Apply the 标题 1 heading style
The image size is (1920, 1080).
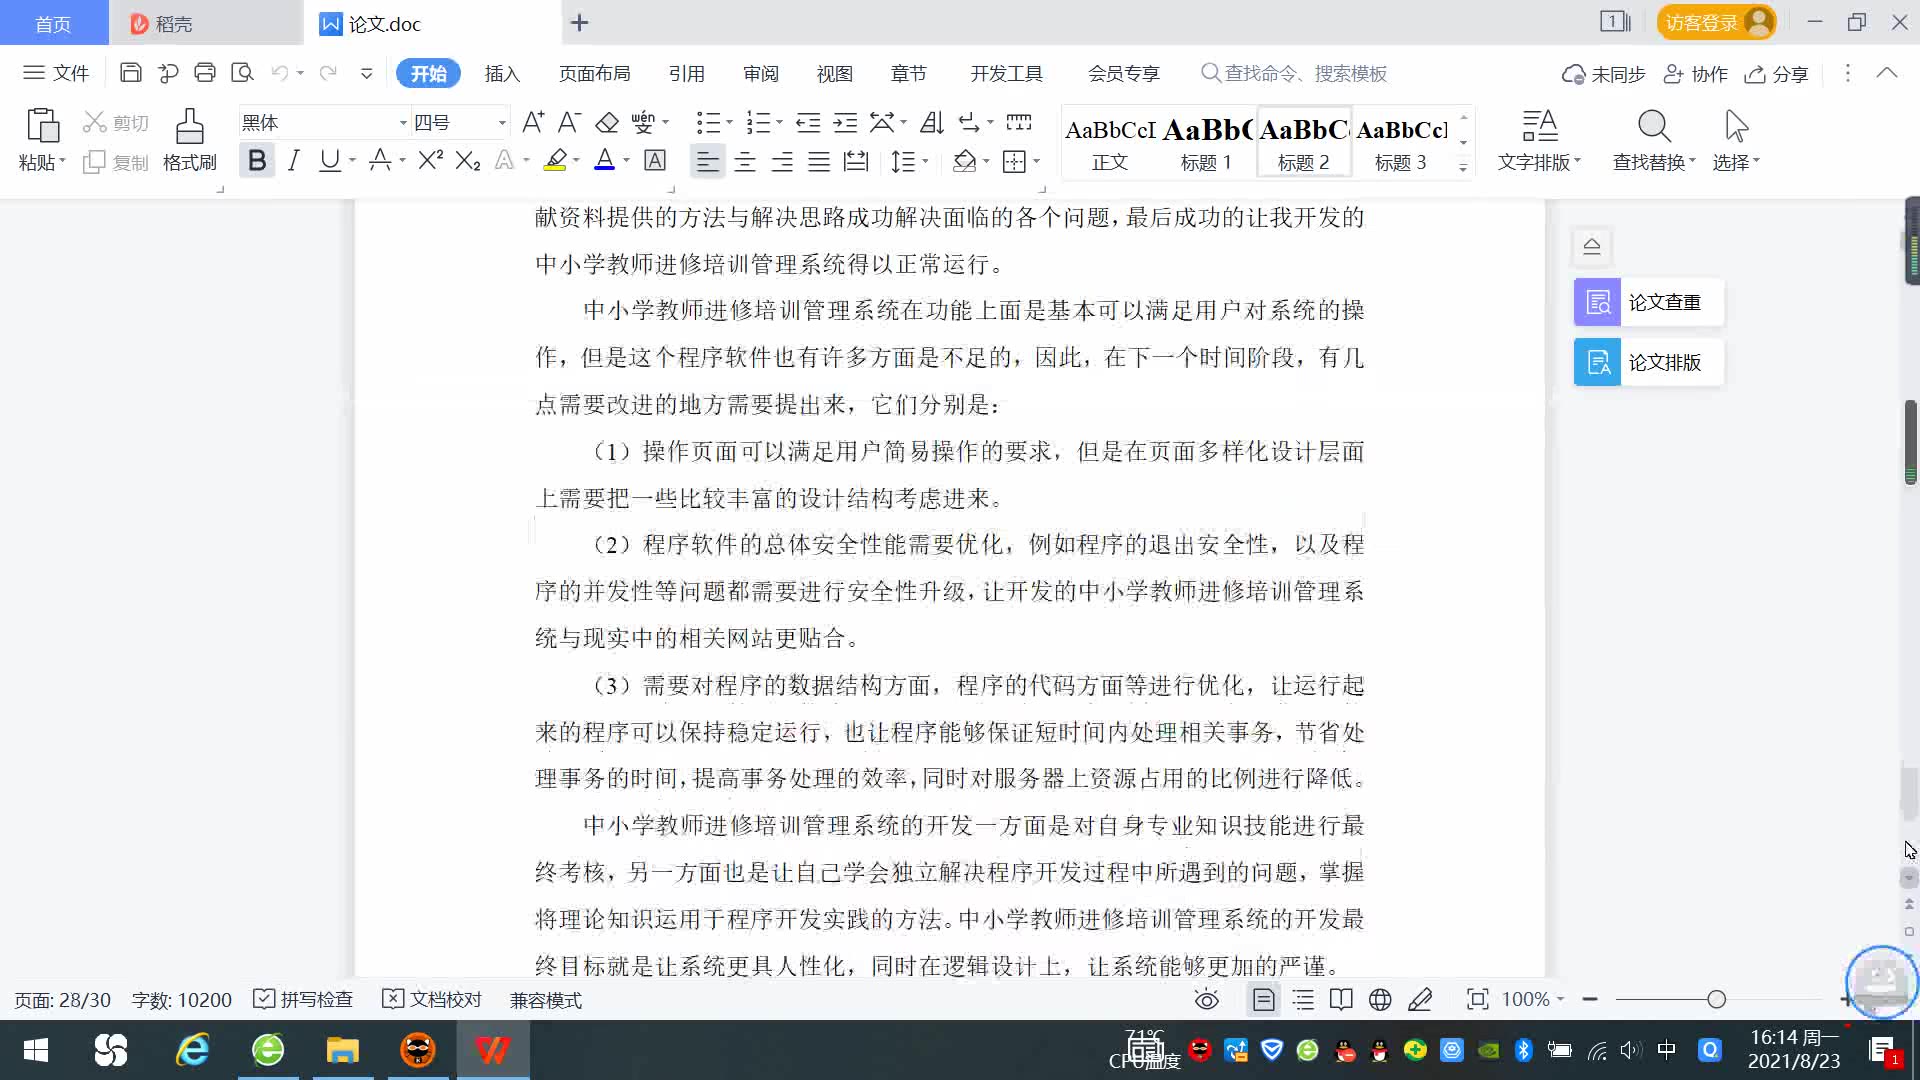1207,142
